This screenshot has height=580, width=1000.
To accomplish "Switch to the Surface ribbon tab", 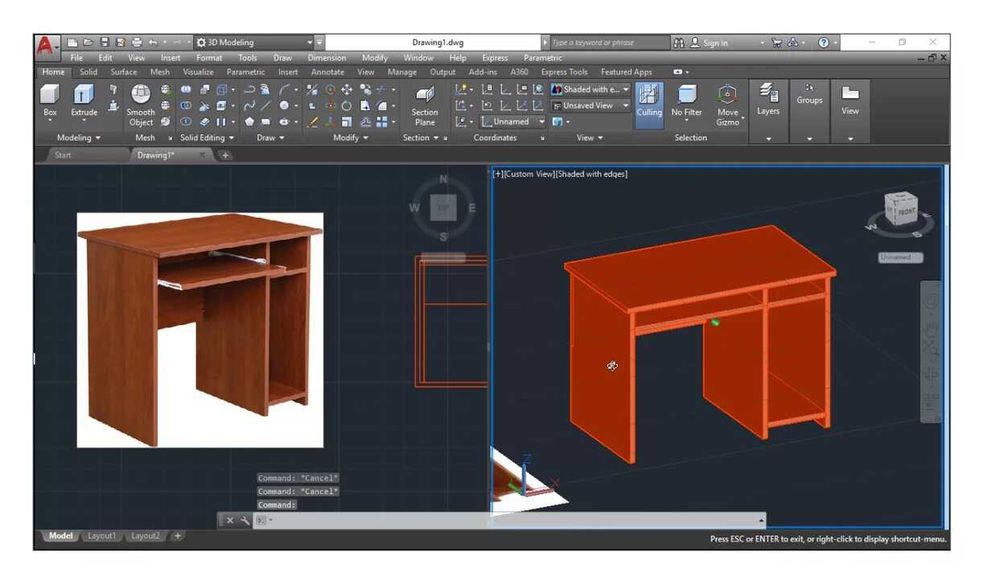I will pyautogui.click(x=124, y=72).
